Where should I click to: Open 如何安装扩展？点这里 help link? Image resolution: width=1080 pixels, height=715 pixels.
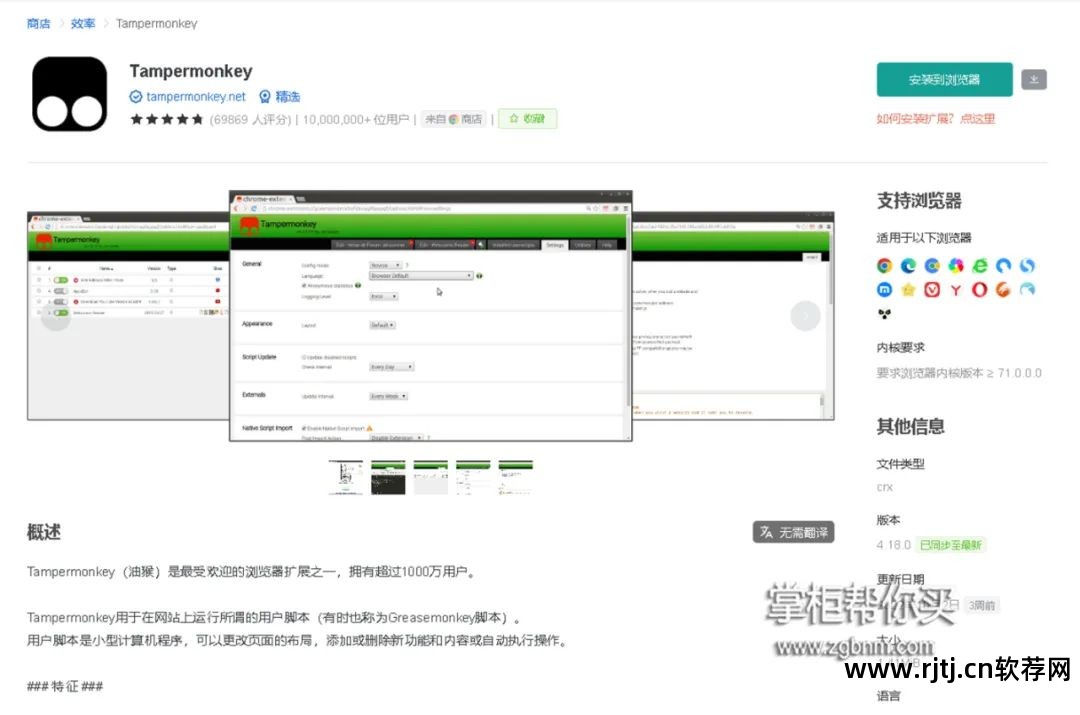point(935,119)
